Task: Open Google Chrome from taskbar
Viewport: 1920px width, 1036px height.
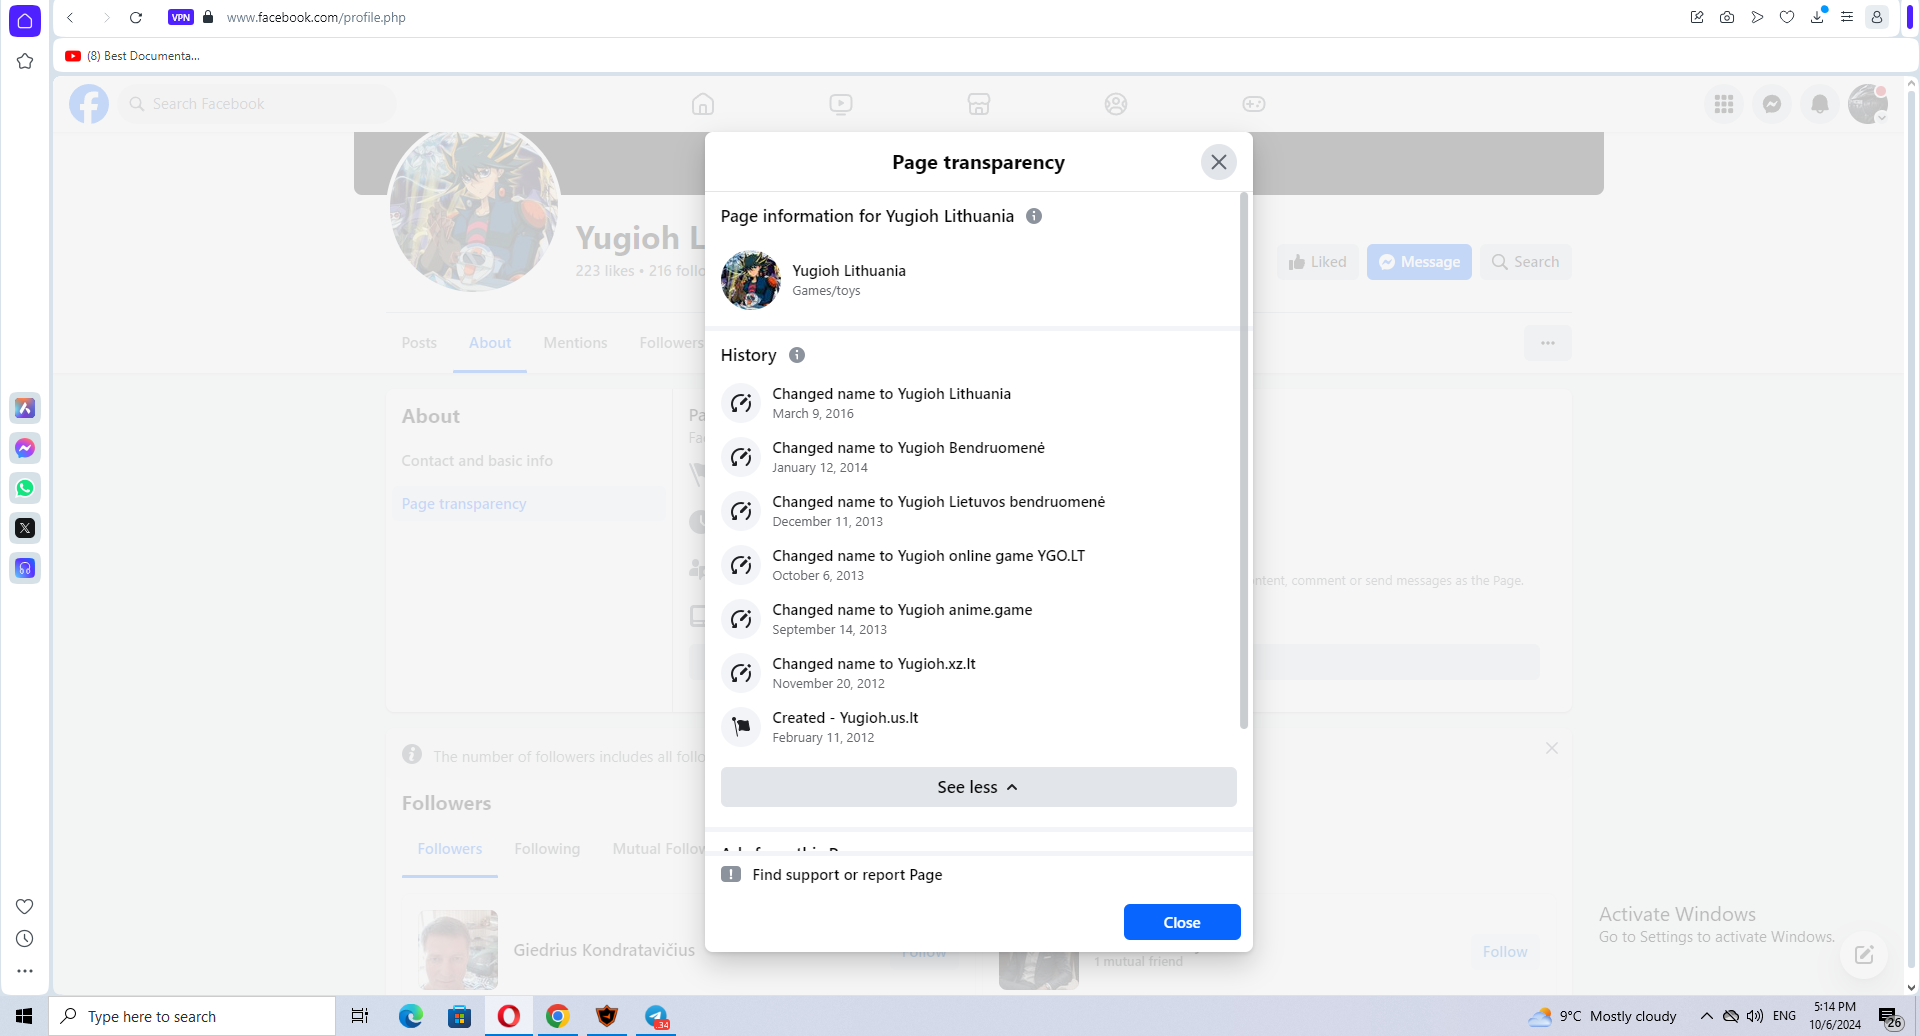Action: point(558,1016)
